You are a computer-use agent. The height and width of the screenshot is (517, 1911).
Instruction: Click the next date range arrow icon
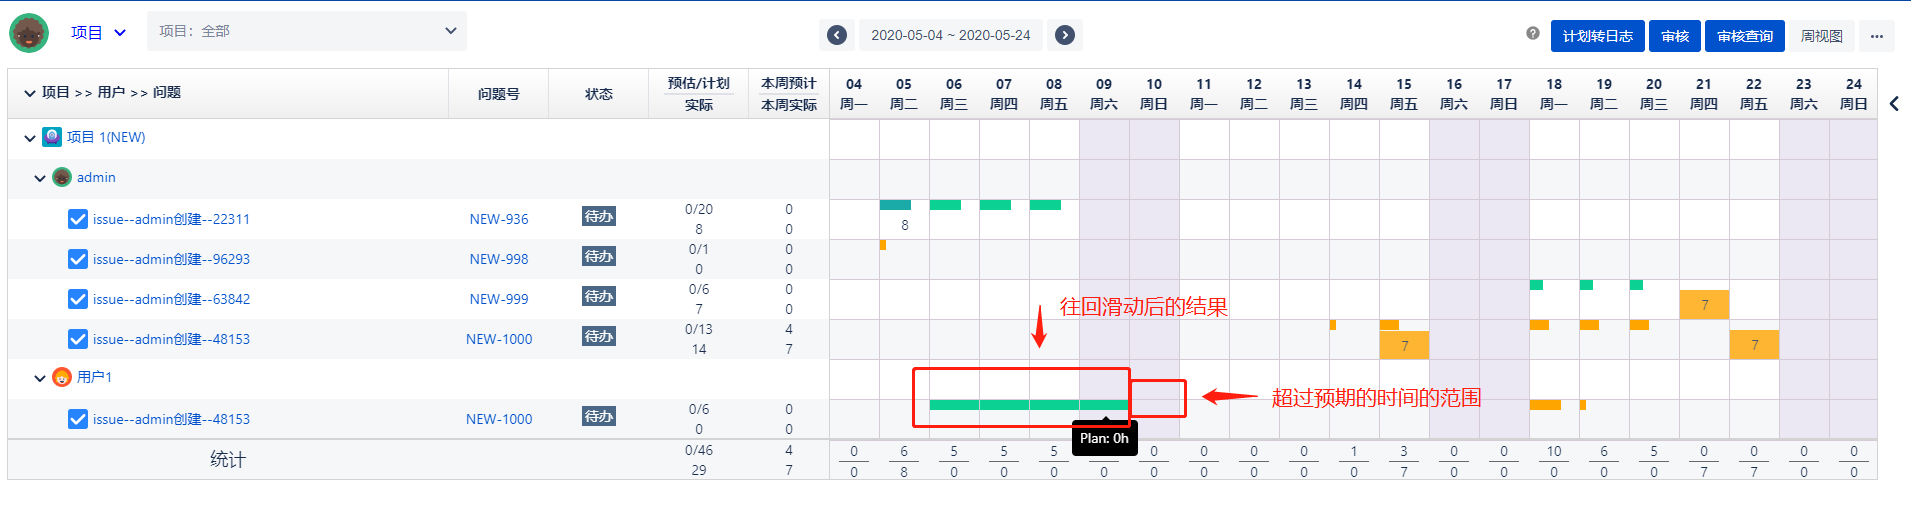coord(1065,35)
